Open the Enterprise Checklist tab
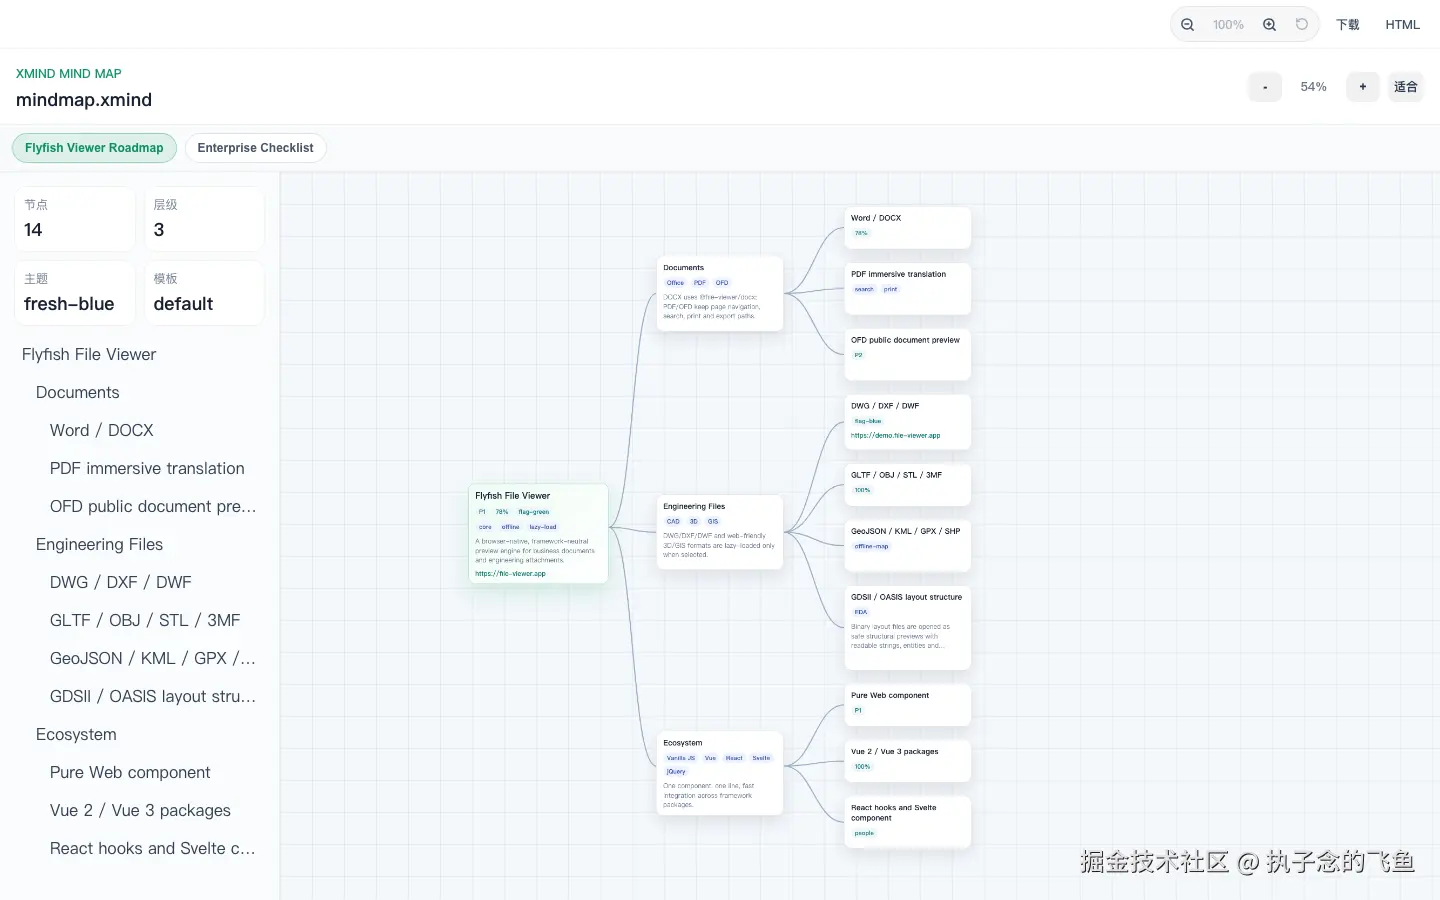The height and width of the screenshot is (900, 1440). (x=255, y=148)
